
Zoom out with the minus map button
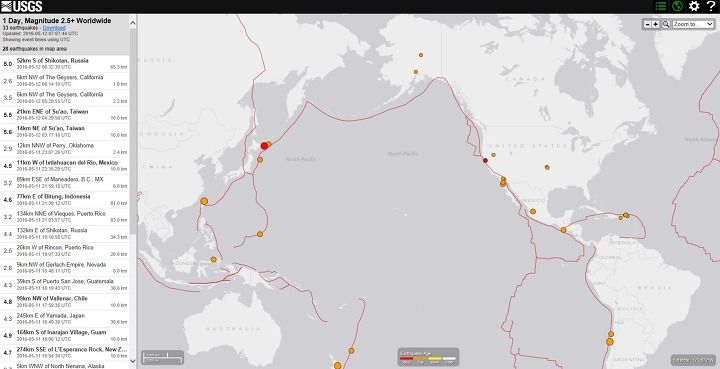[647, 24]
